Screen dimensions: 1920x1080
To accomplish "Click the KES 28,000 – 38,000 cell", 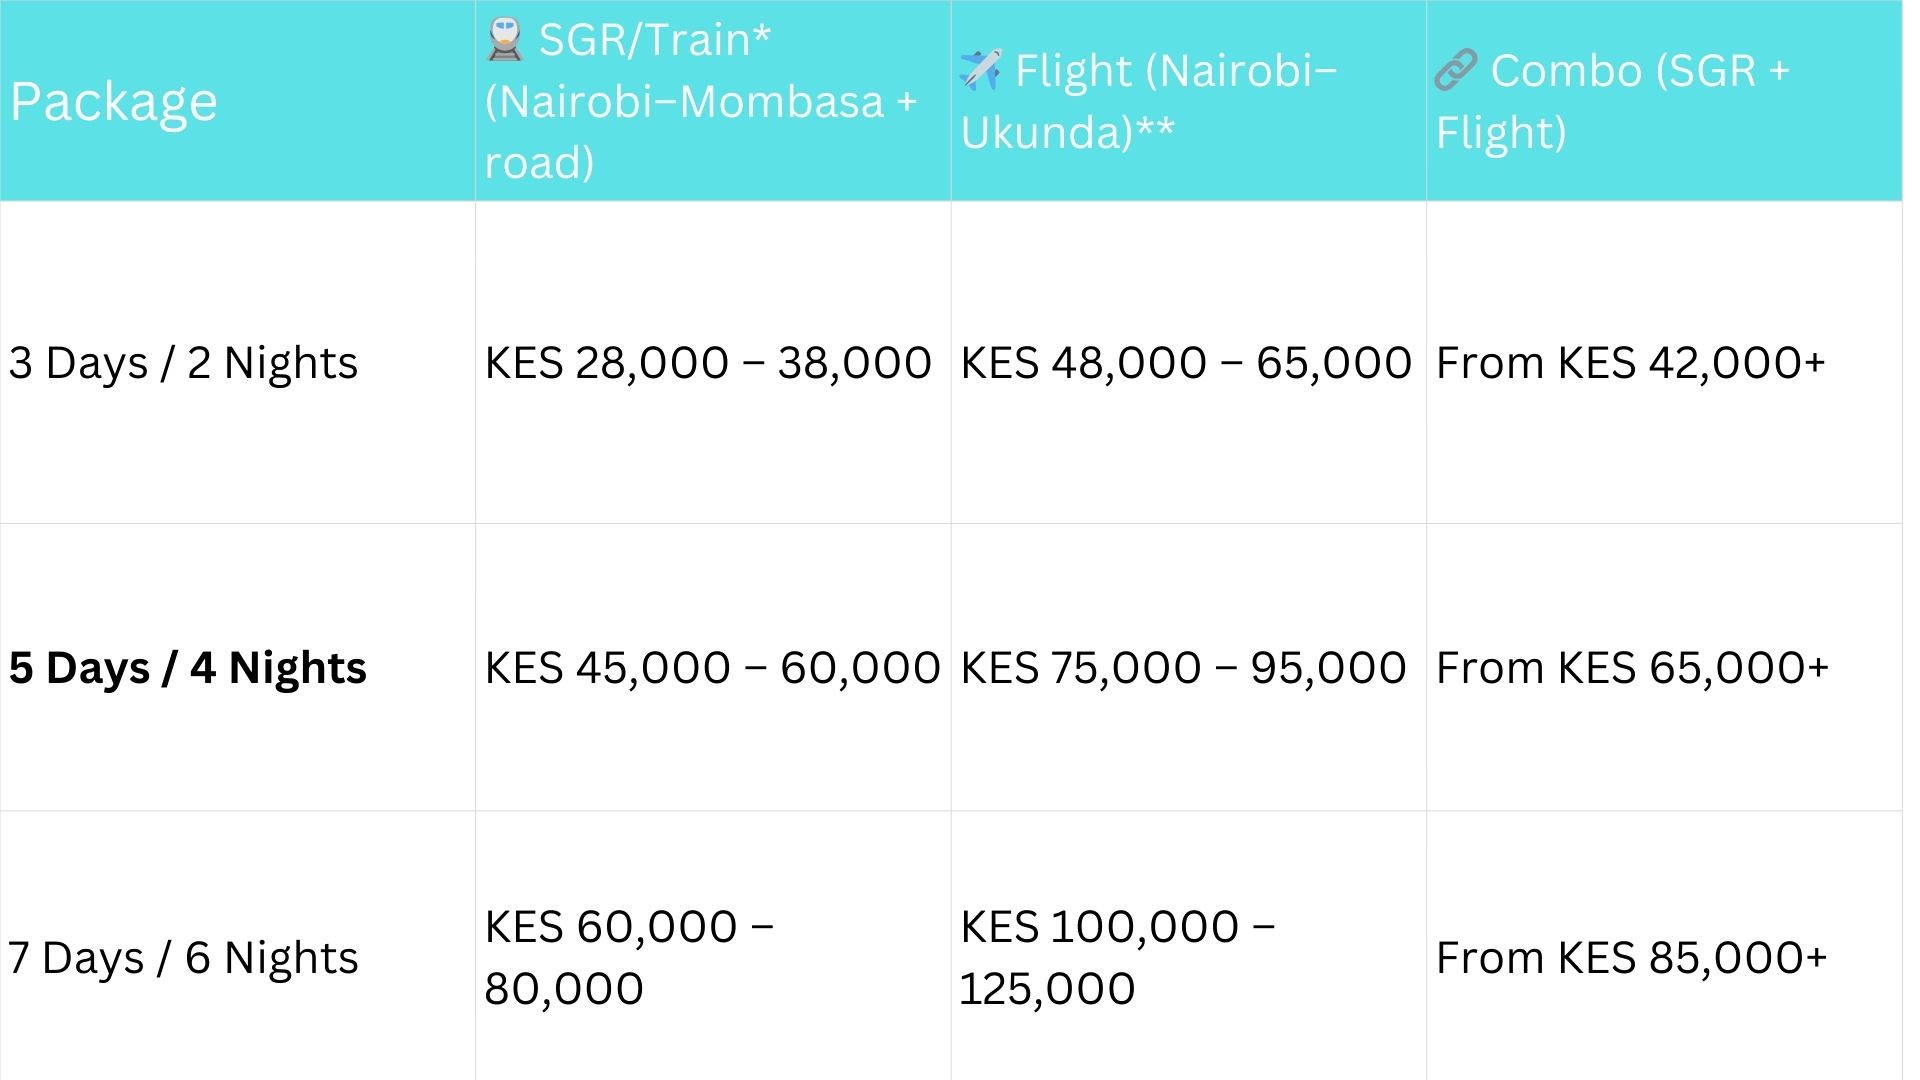I will (x=708, y=362).
